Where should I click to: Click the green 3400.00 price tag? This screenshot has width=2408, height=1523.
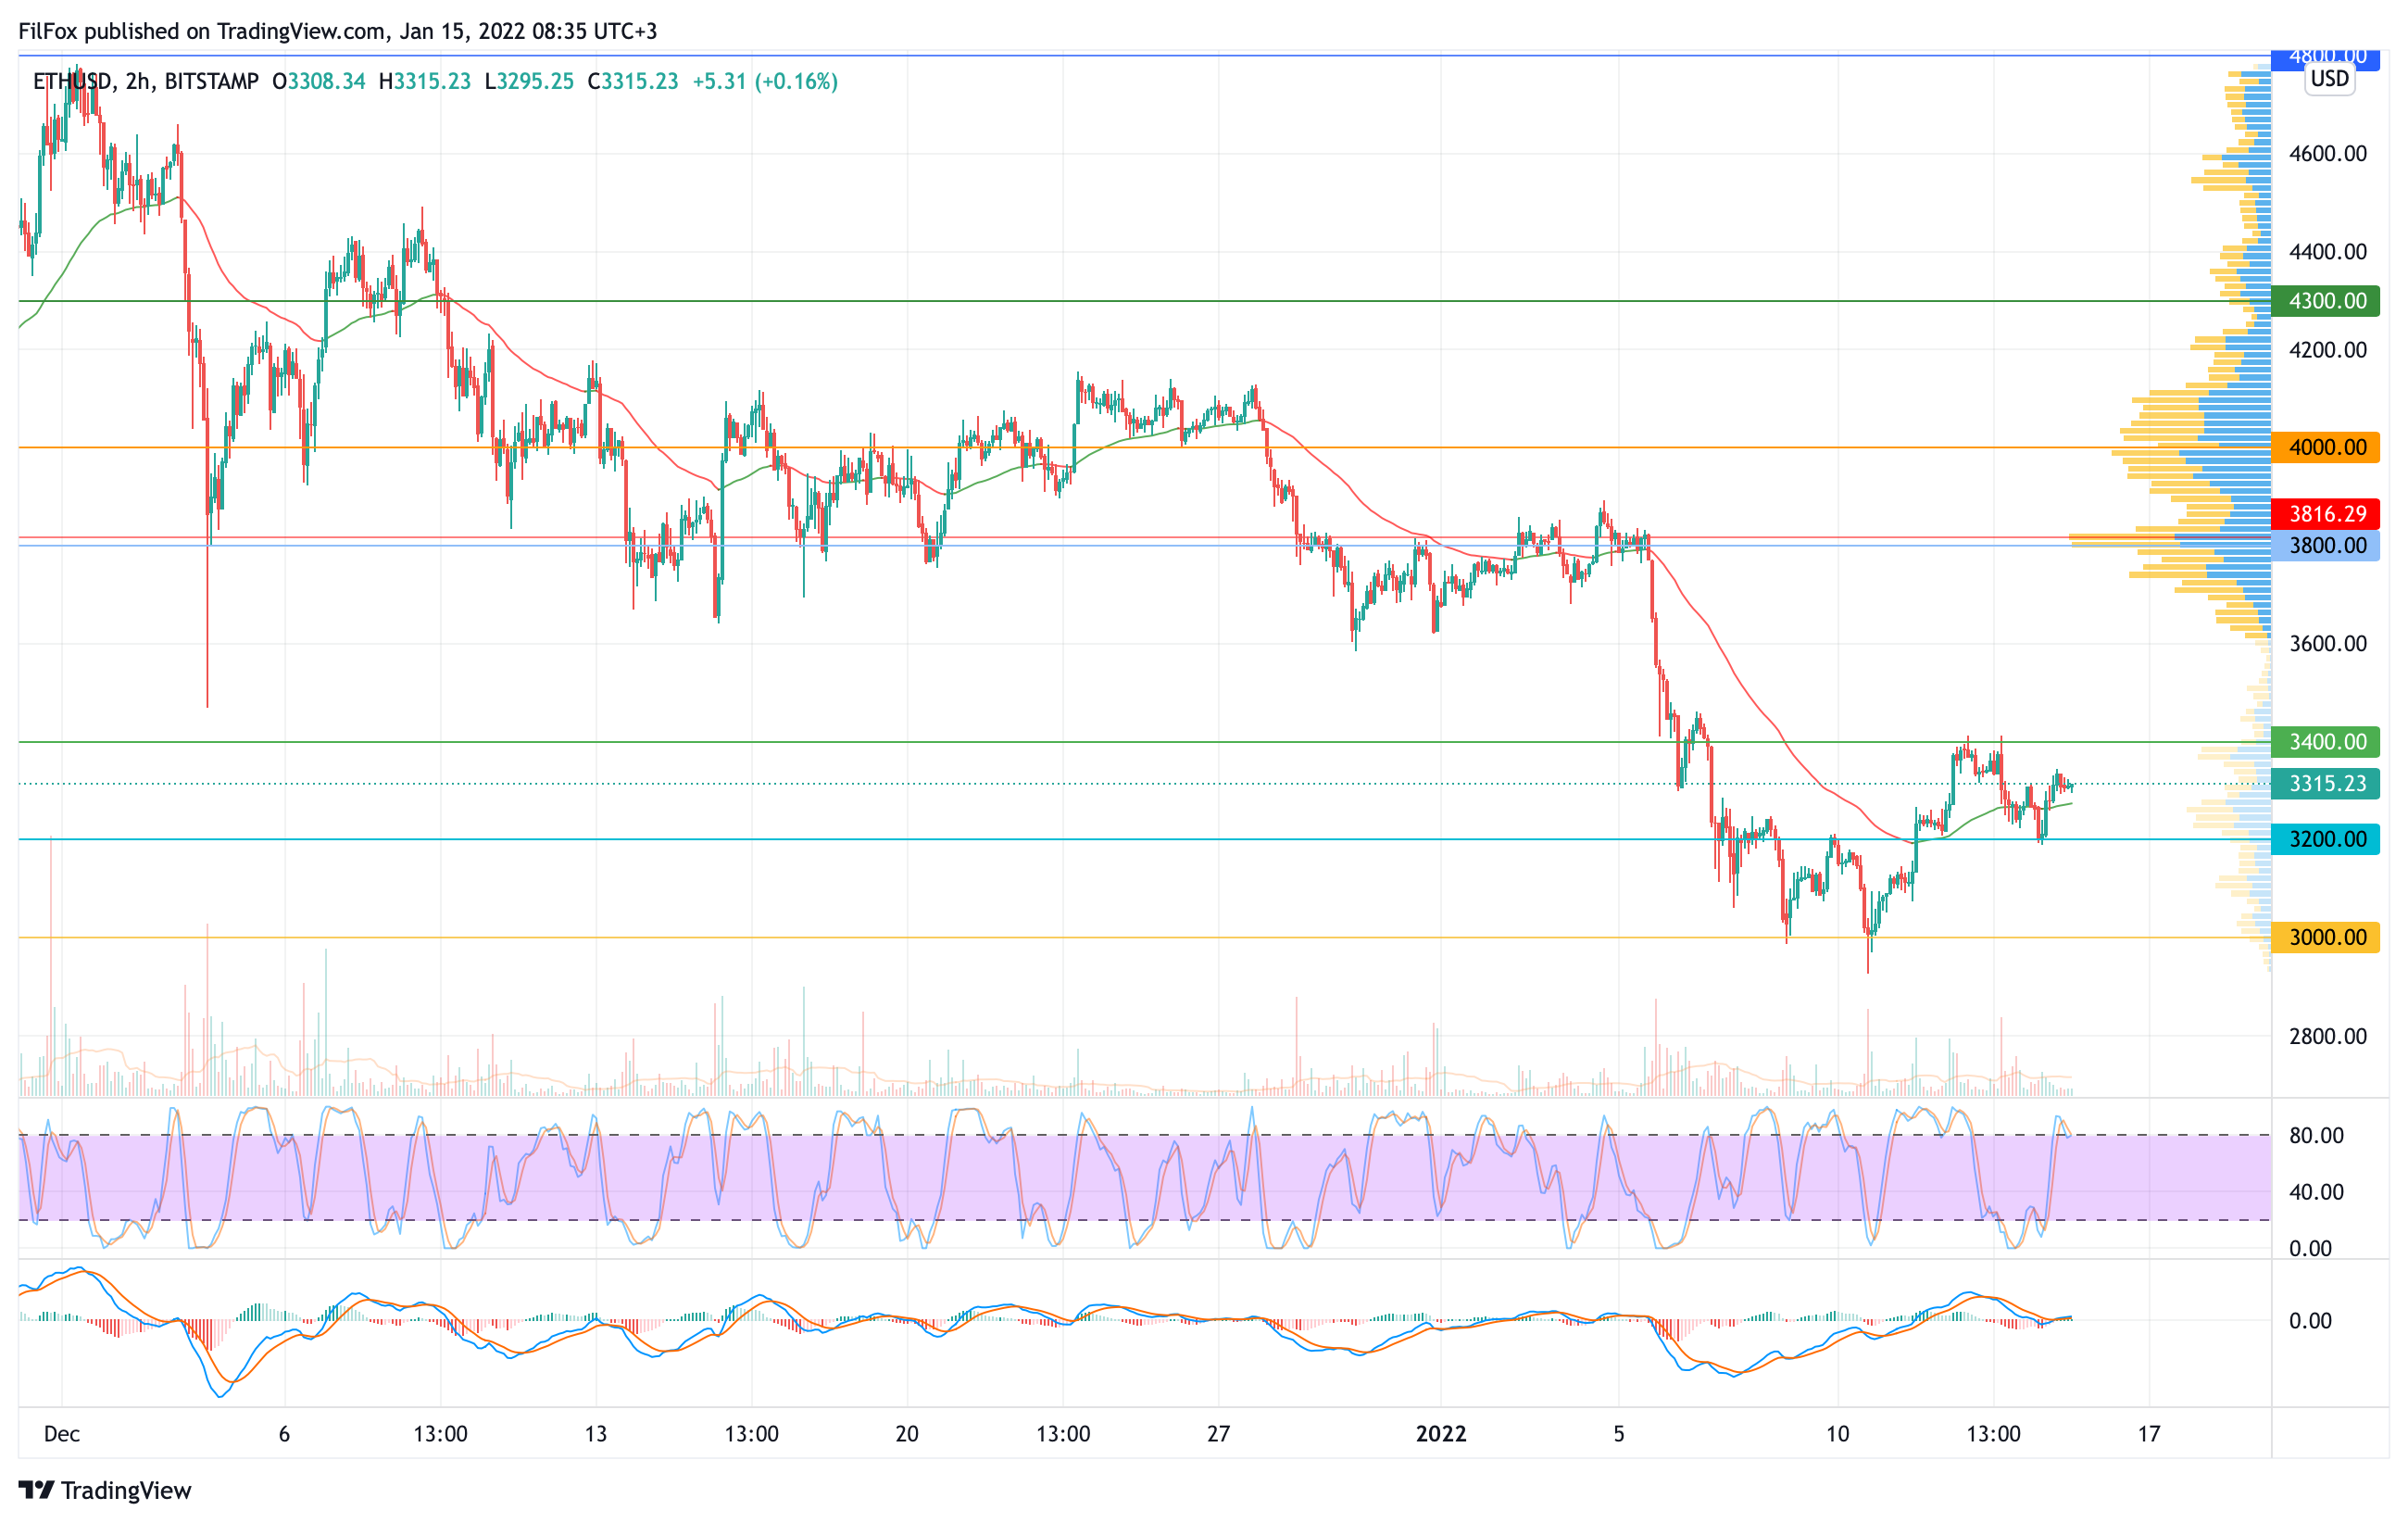(2325, 742)
